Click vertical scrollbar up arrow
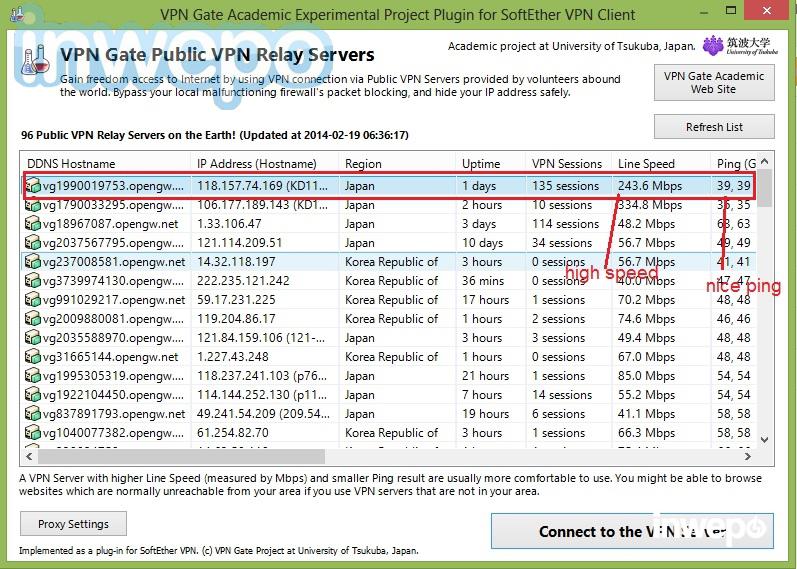Image resolution: width=797 pixels, height=569 pixels. 764,162
